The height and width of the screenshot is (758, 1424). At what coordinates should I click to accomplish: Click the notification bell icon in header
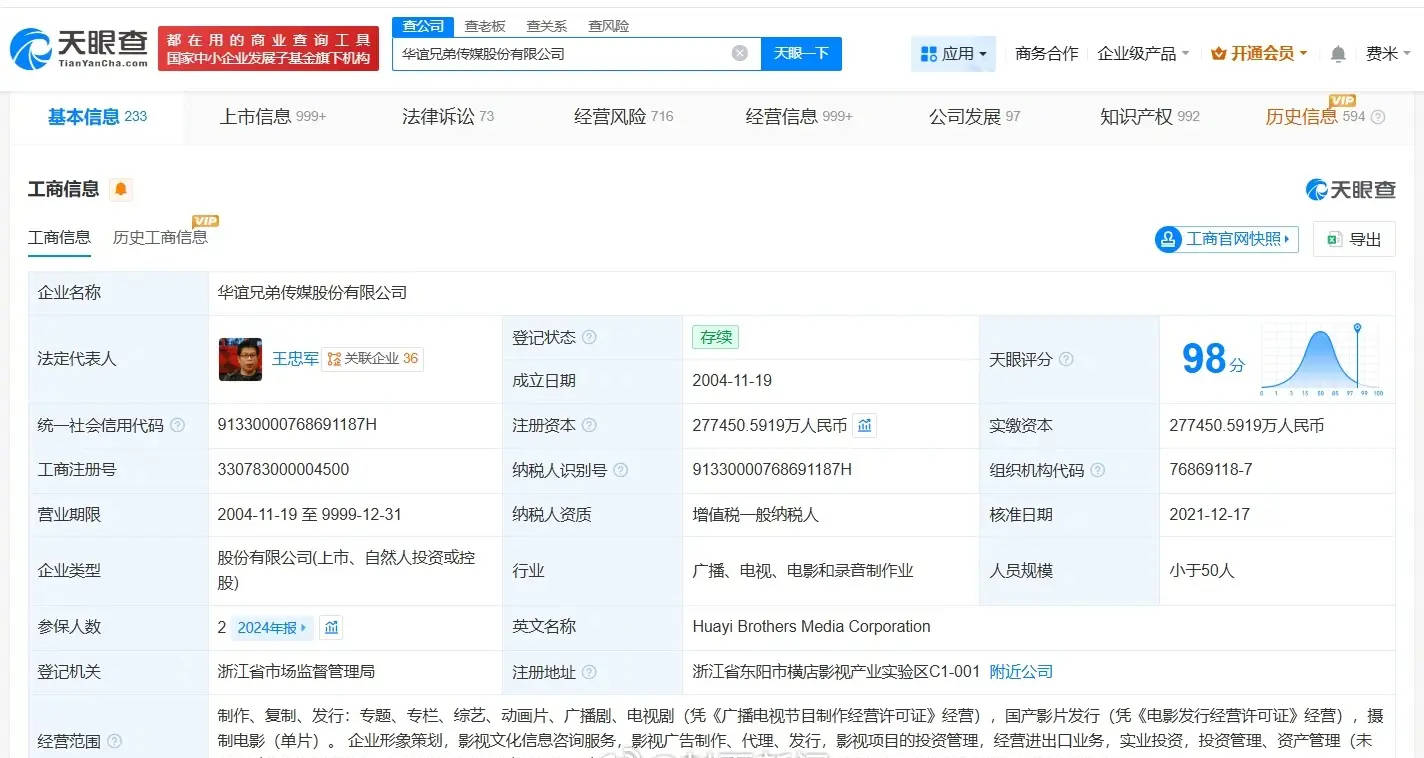tap(1338, 54)
